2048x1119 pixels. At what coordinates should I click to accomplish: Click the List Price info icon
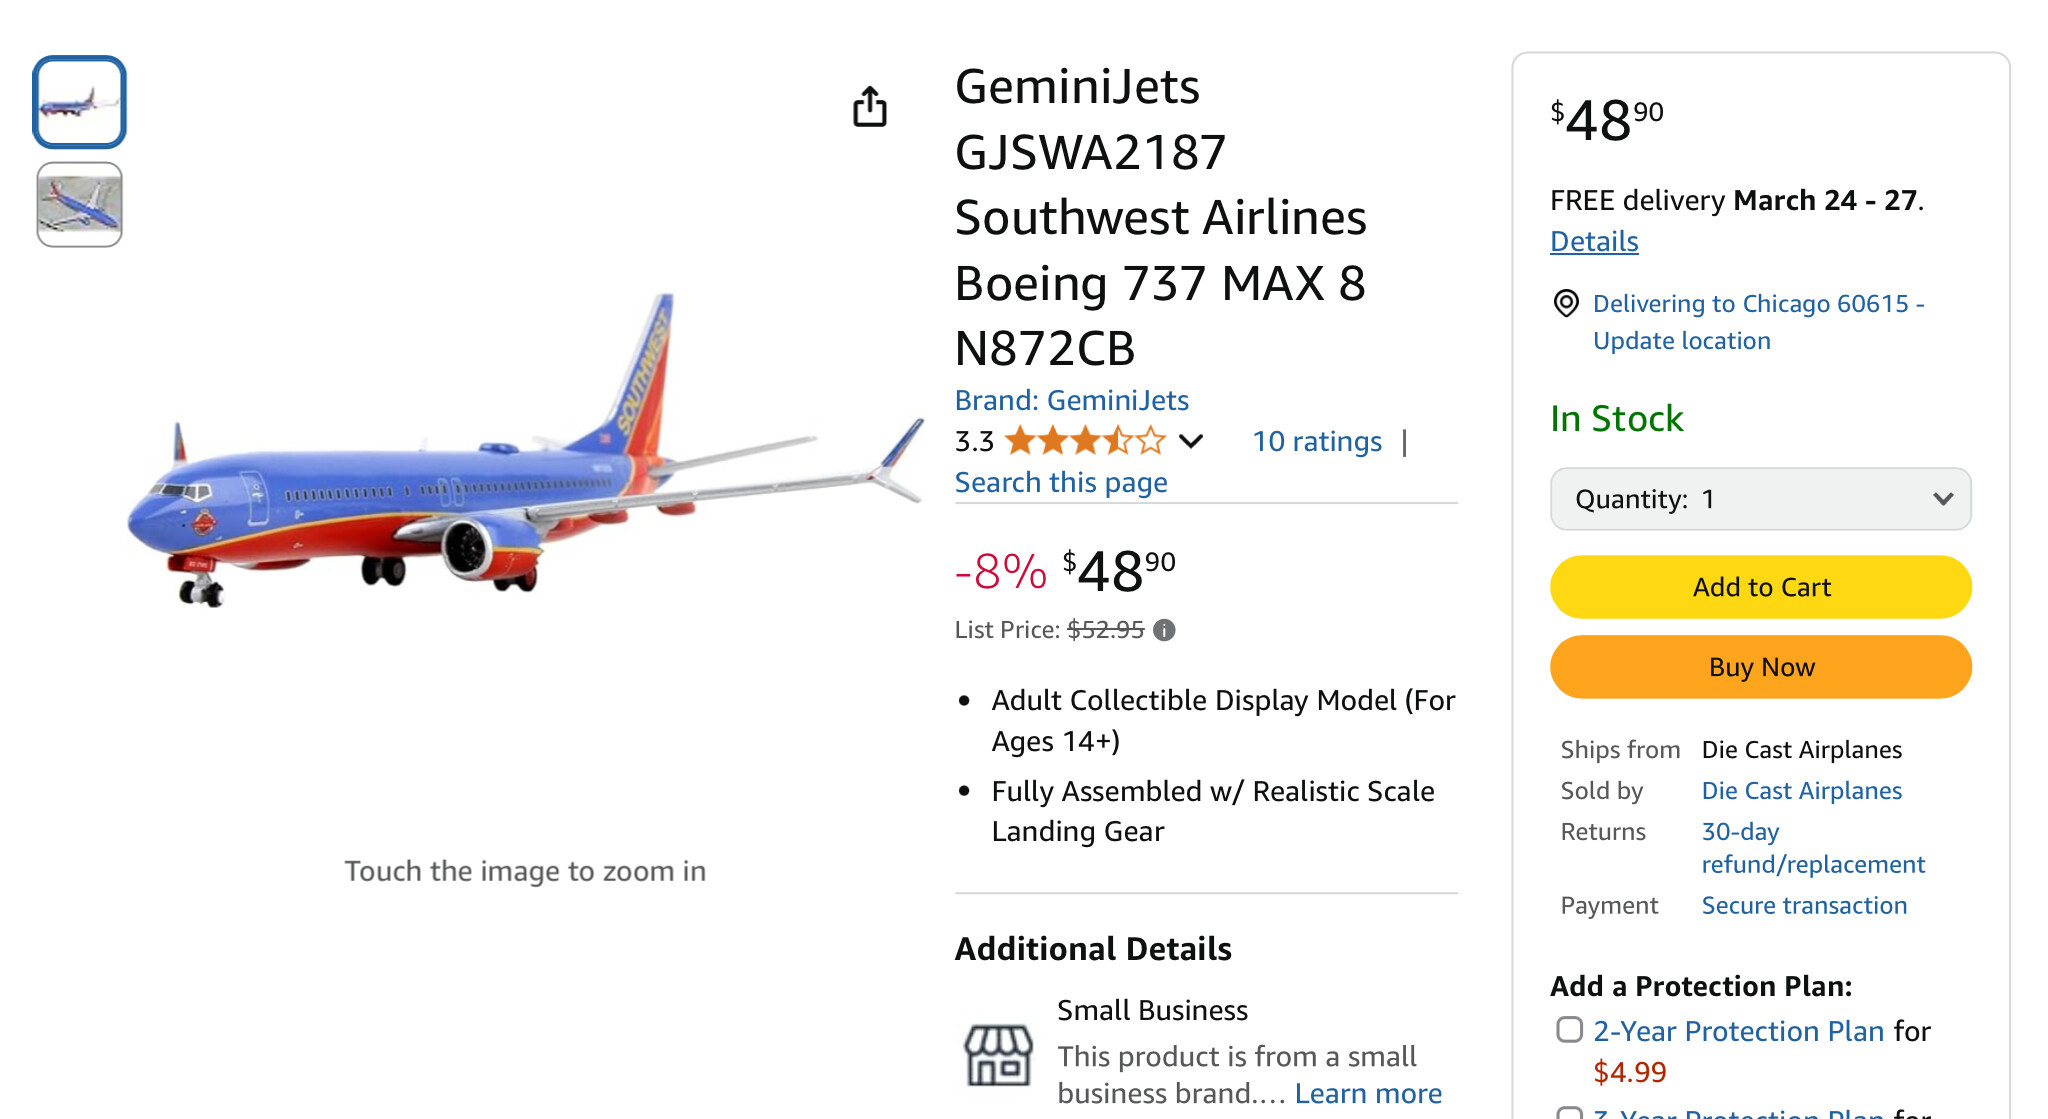(1164, 630)
